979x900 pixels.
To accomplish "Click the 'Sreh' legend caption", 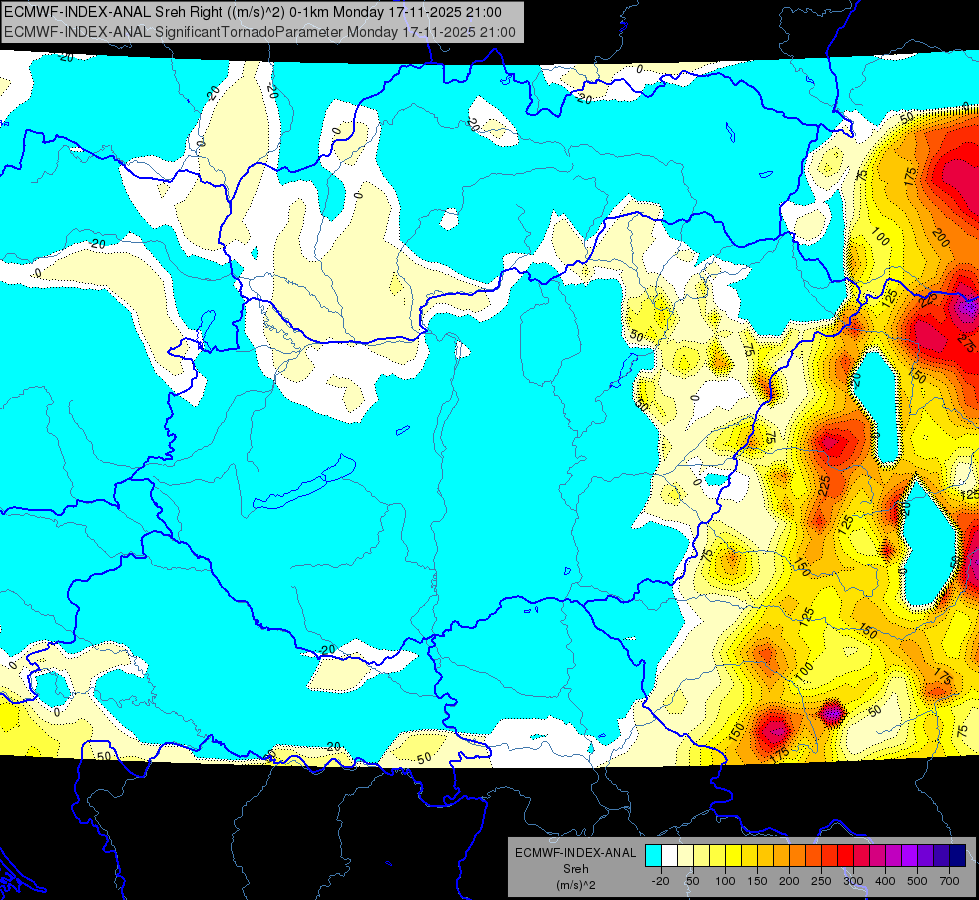I will click(575, 869).
